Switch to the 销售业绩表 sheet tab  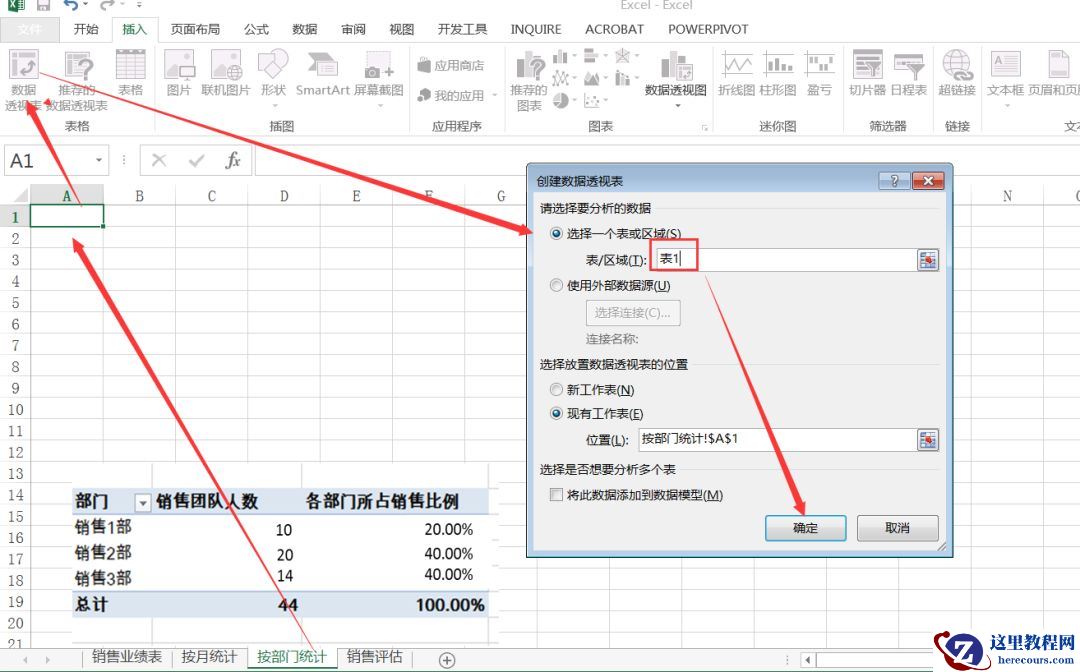click(x=127, y=657)
